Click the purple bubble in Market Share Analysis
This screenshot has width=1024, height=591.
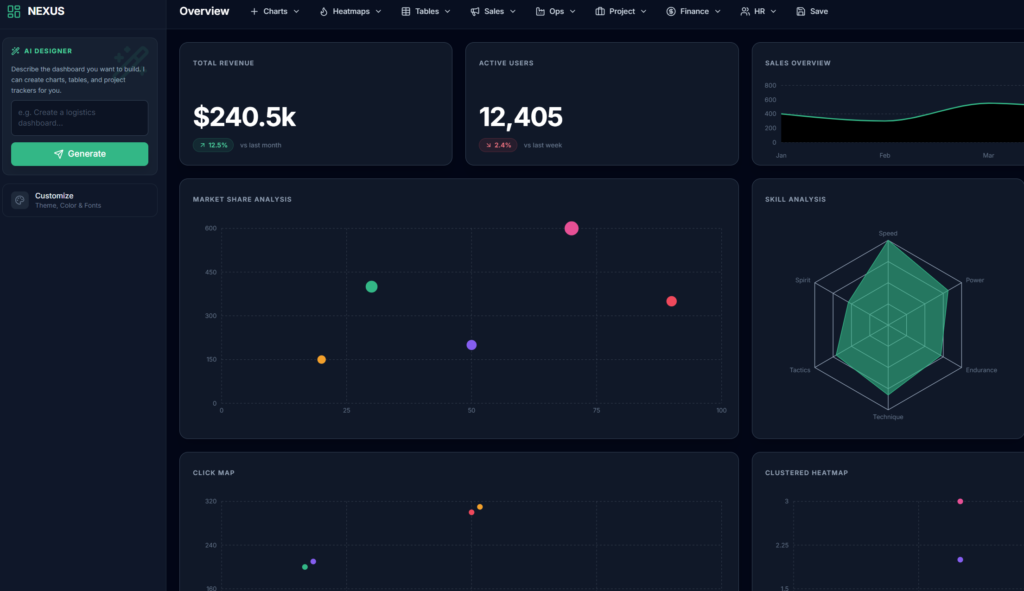click(x=471, y=345)
